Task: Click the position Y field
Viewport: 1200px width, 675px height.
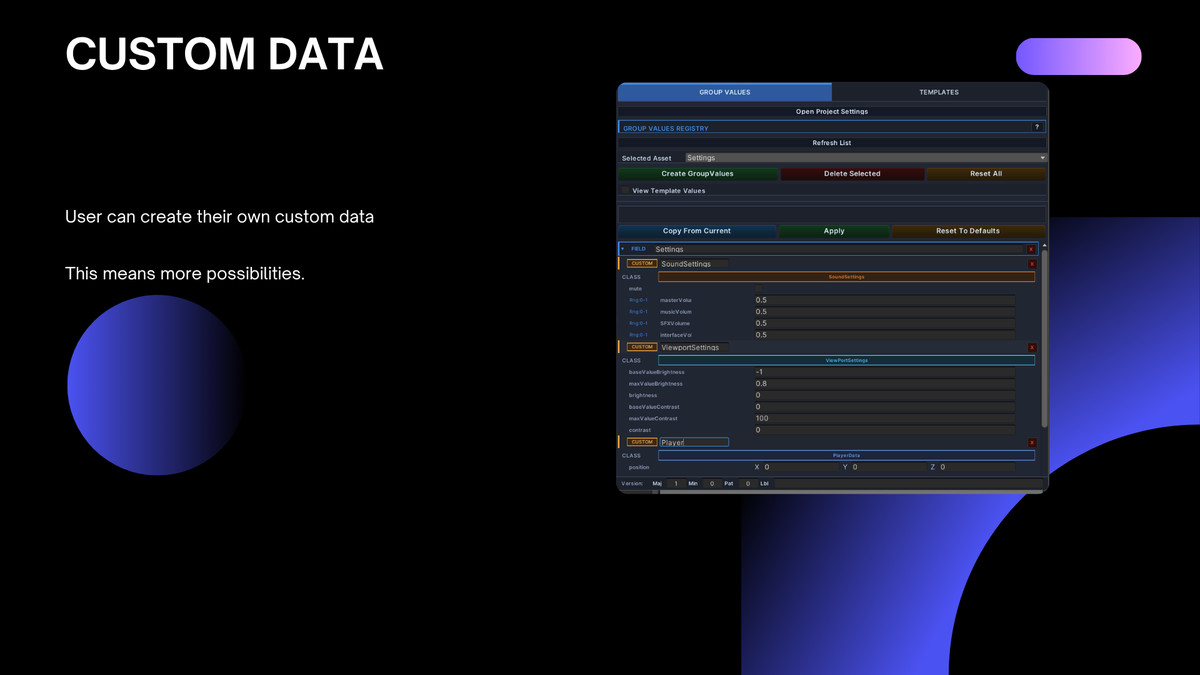Action: [889, 467]
